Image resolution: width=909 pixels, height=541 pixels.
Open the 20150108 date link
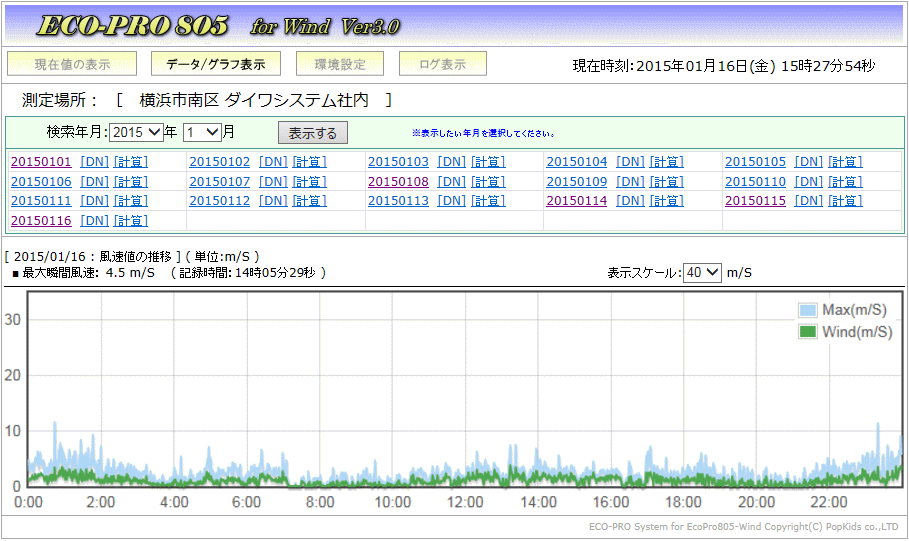pyautogui.click(x=398, y=182)
